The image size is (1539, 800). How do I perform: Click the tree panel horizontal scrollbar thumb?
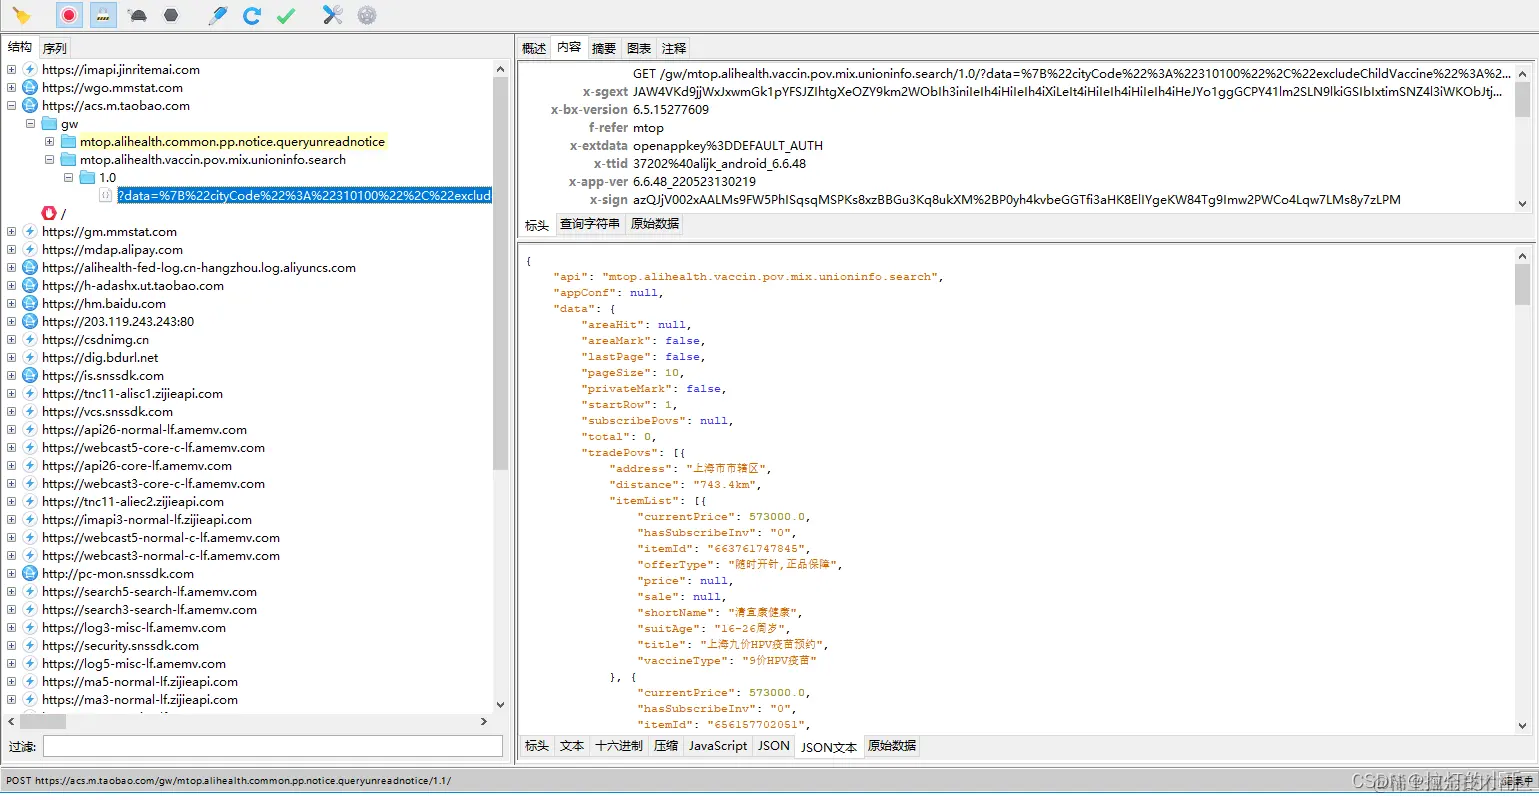pos(43,721)
